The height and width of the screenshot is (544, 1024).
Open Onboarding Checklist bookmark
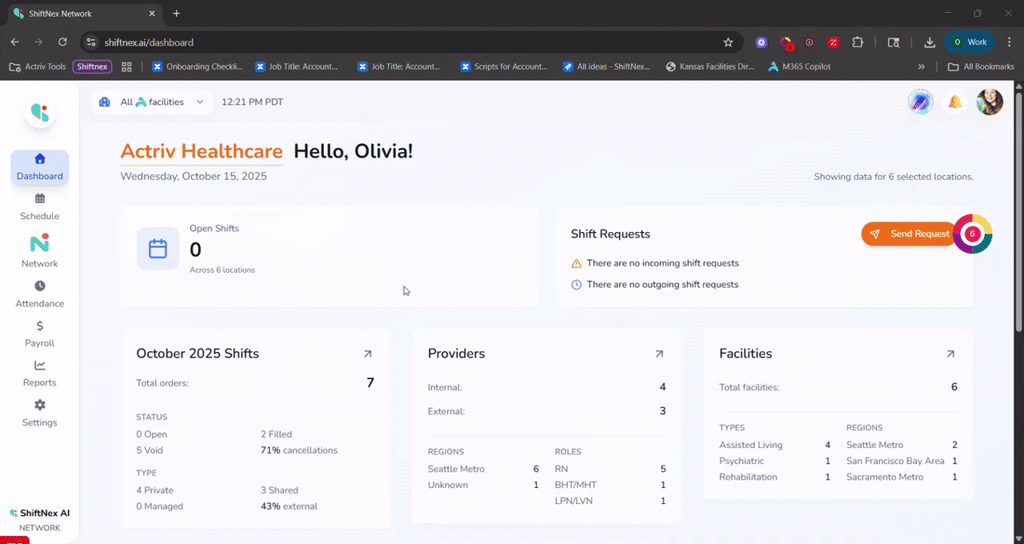pos(197,67)
